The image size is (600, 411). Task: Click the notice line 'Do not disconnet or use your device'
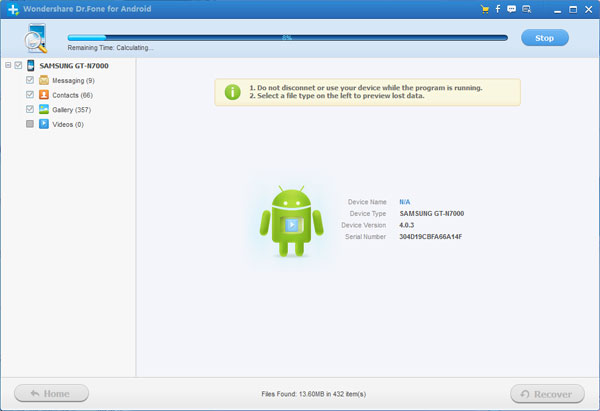point(366,88)
